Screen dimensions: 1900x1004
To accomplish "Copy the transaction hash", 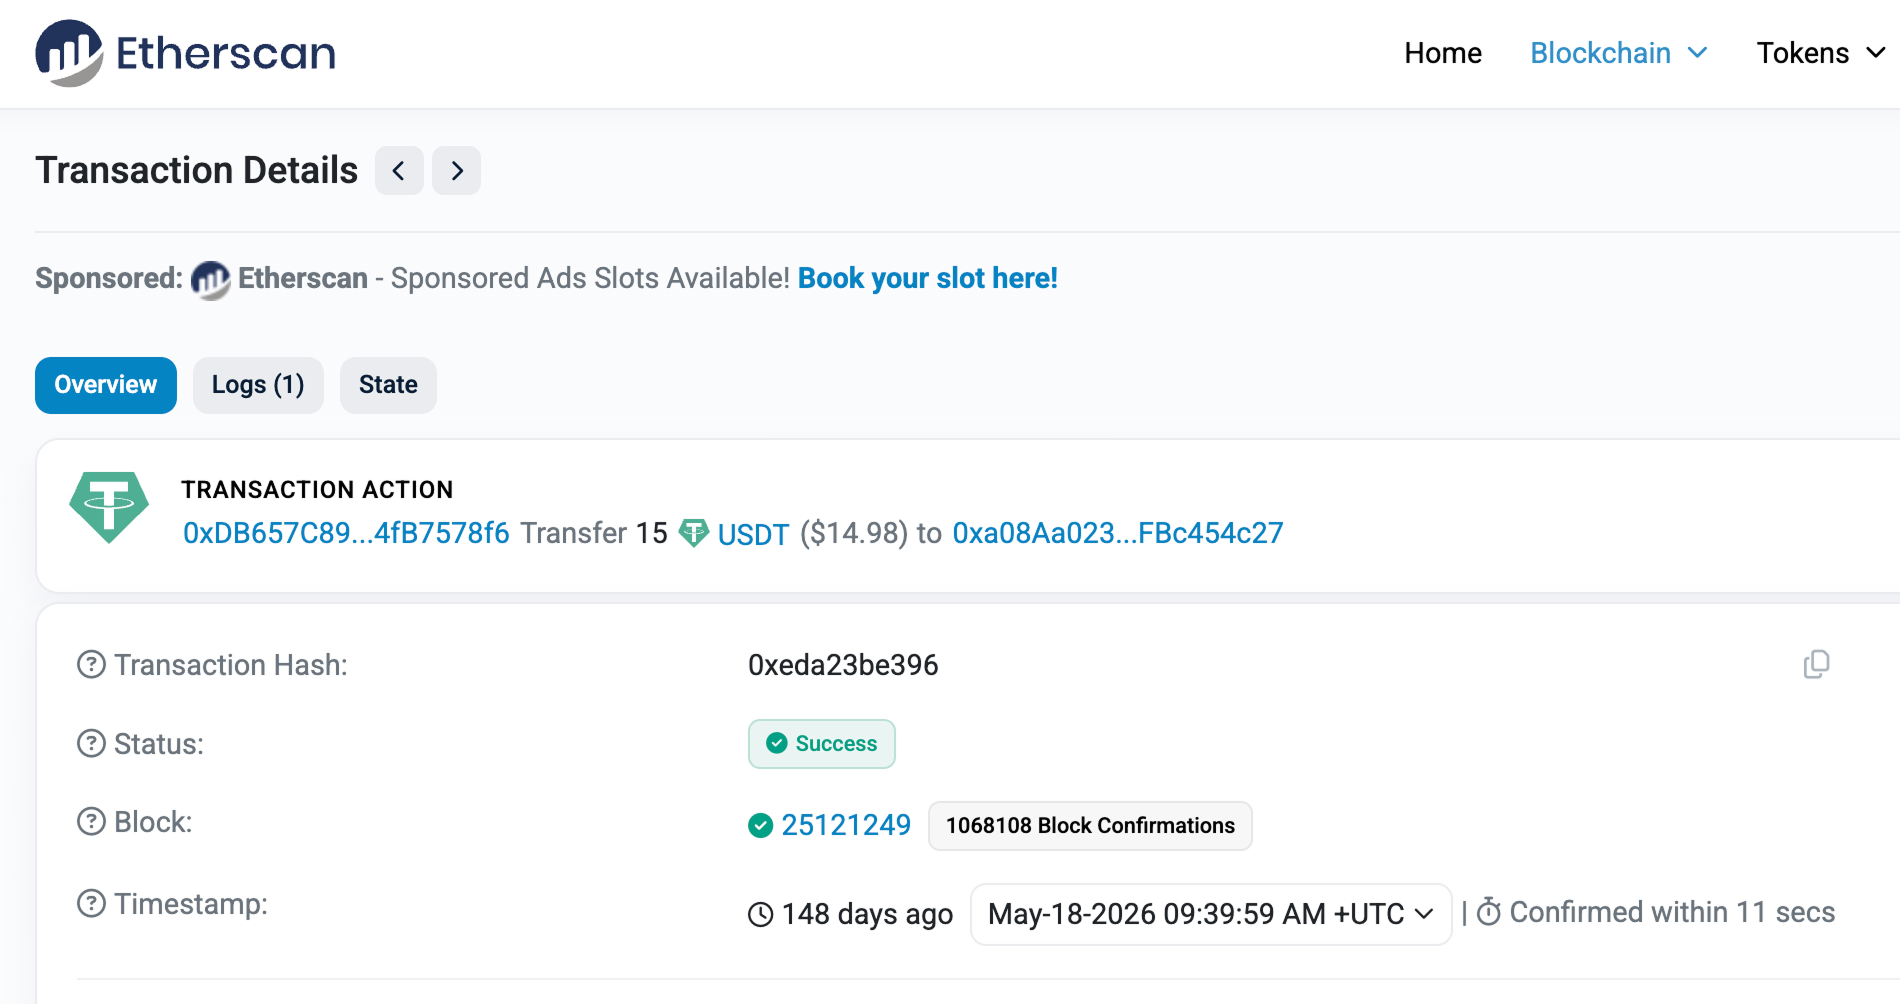I will click(1817, 665).
